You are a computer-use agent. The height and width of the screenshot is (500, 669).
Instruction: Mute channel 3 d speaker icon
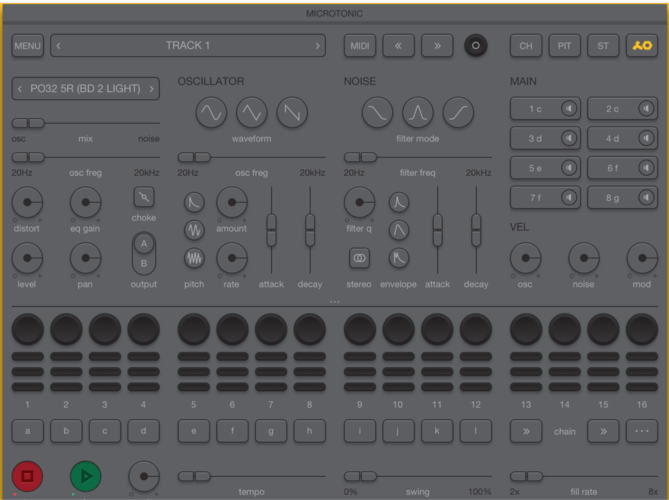[x=569, y=138]
